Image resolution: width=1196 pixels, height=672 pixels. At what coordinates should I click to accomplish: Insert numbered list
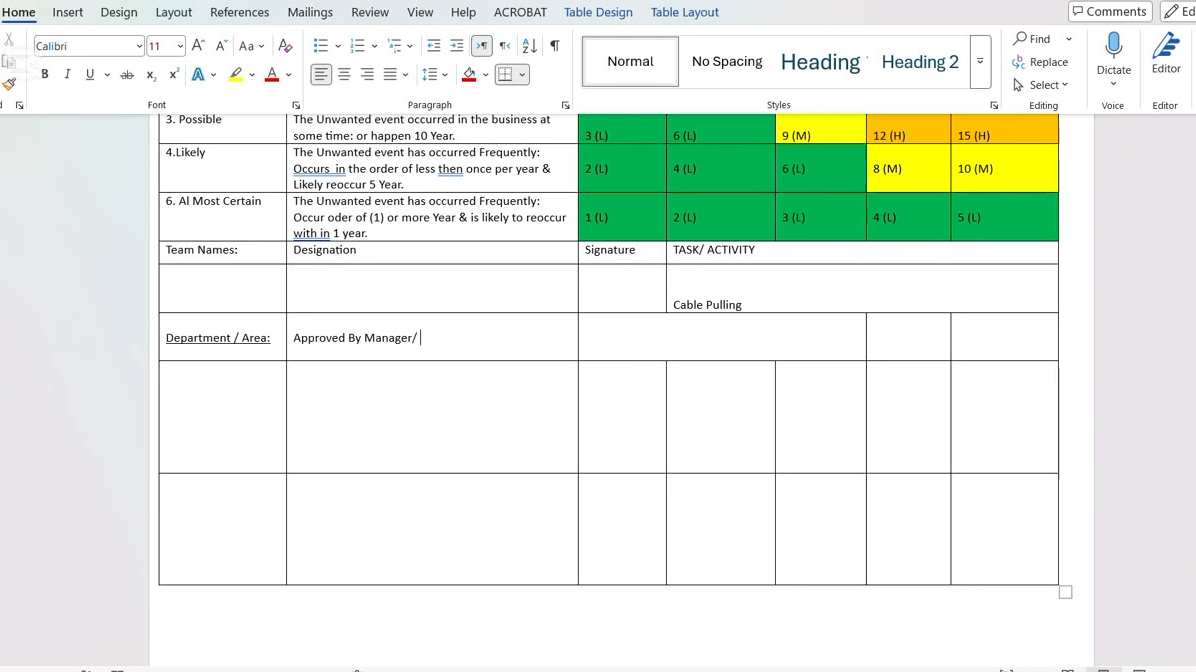(357, 46)
